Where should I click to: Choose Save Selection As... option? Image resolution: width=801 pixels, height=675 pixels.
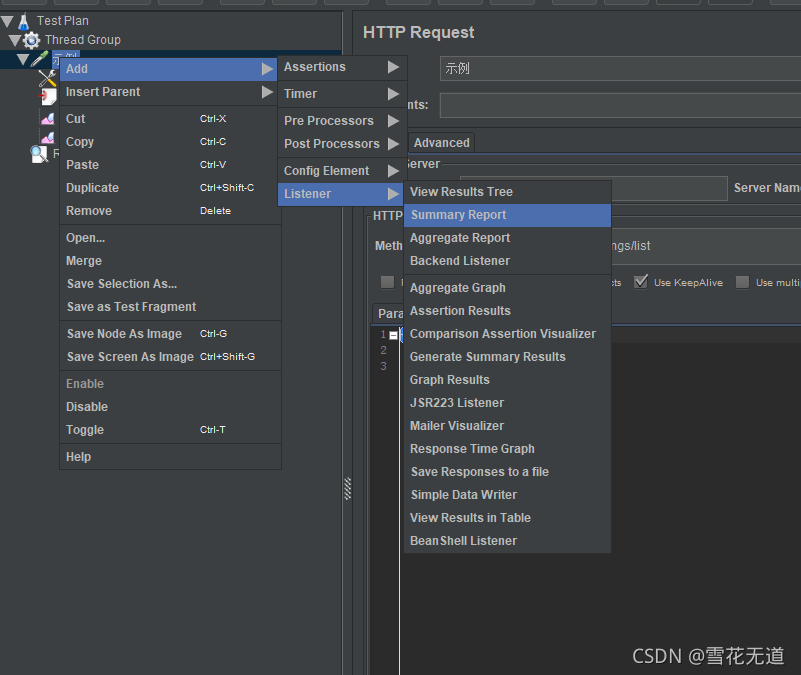coord(171,284)
